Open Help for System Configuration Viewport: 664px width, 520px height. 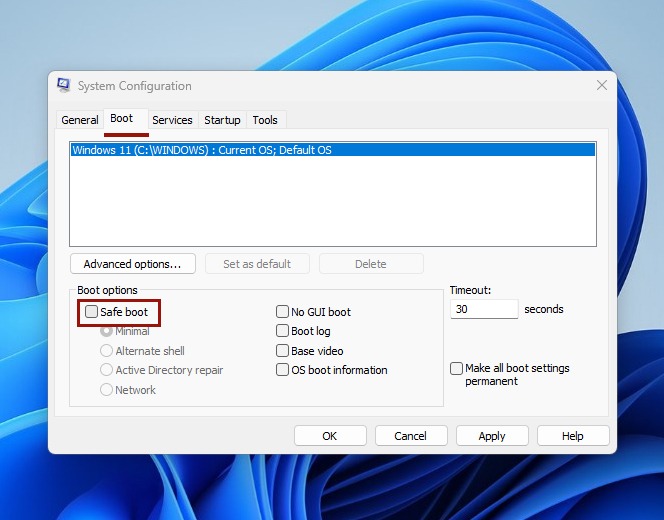573,436
